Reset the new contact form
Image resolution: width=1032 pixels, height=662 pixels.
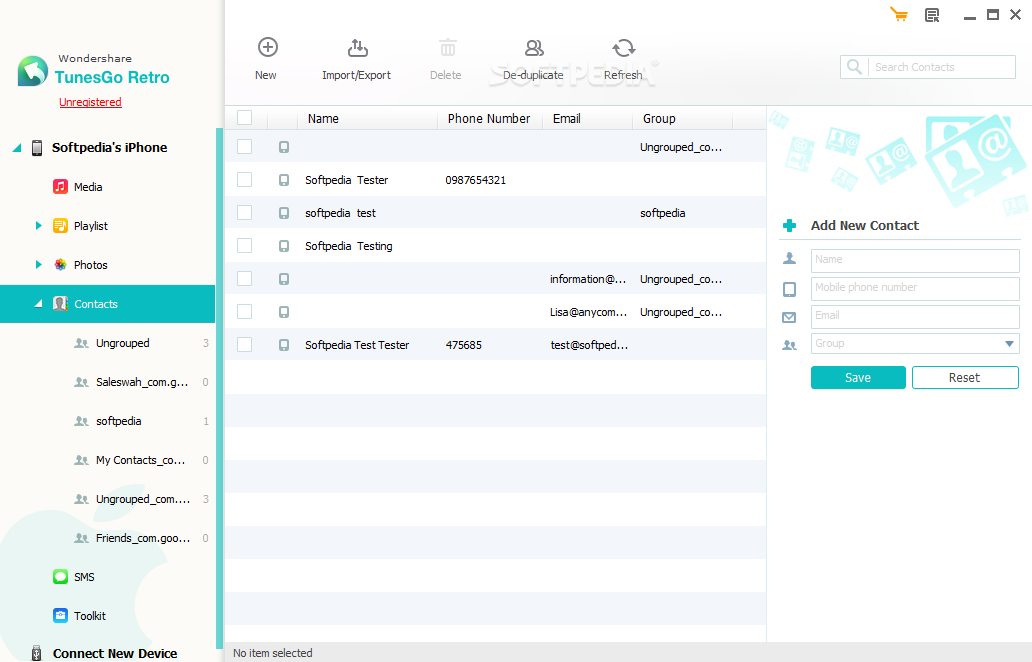click(x=965, y=378)
